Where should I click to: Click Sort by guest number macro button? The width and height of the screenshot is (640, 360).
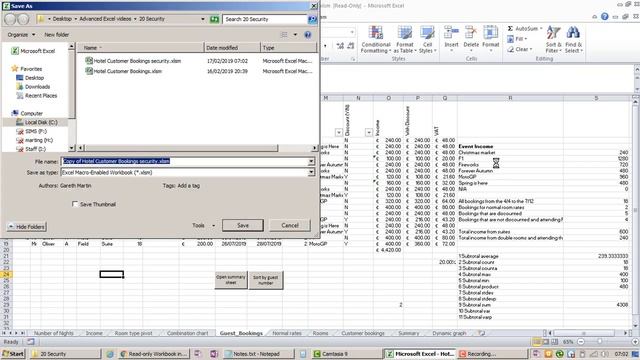coord(265,280)
